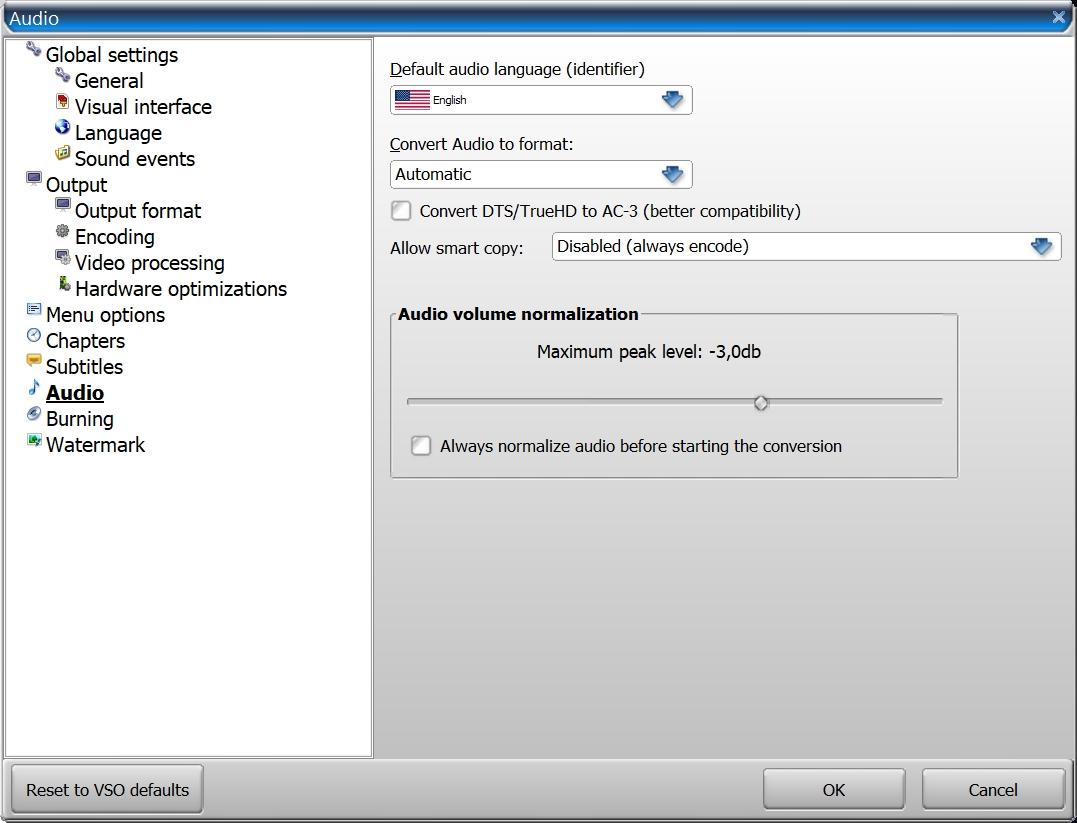The width and height of the screenshot is (1077, 823).
Task: Select the Output category
Action: point(76,185)
